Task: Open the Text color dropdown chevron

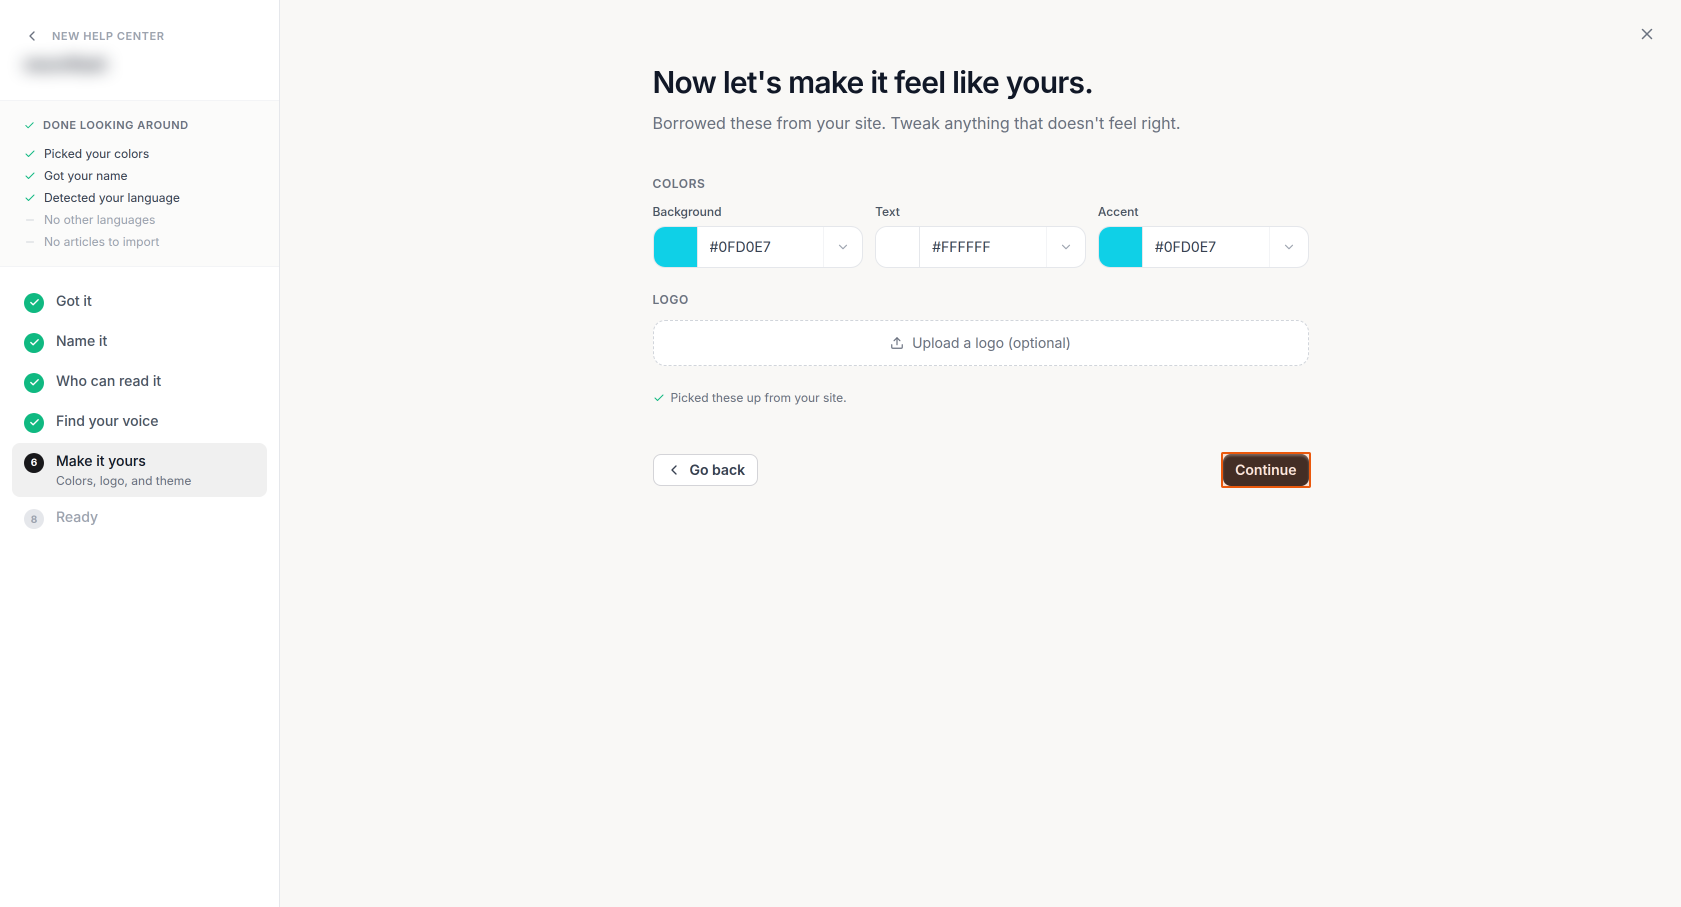Action: click(x=1066, y=247)
